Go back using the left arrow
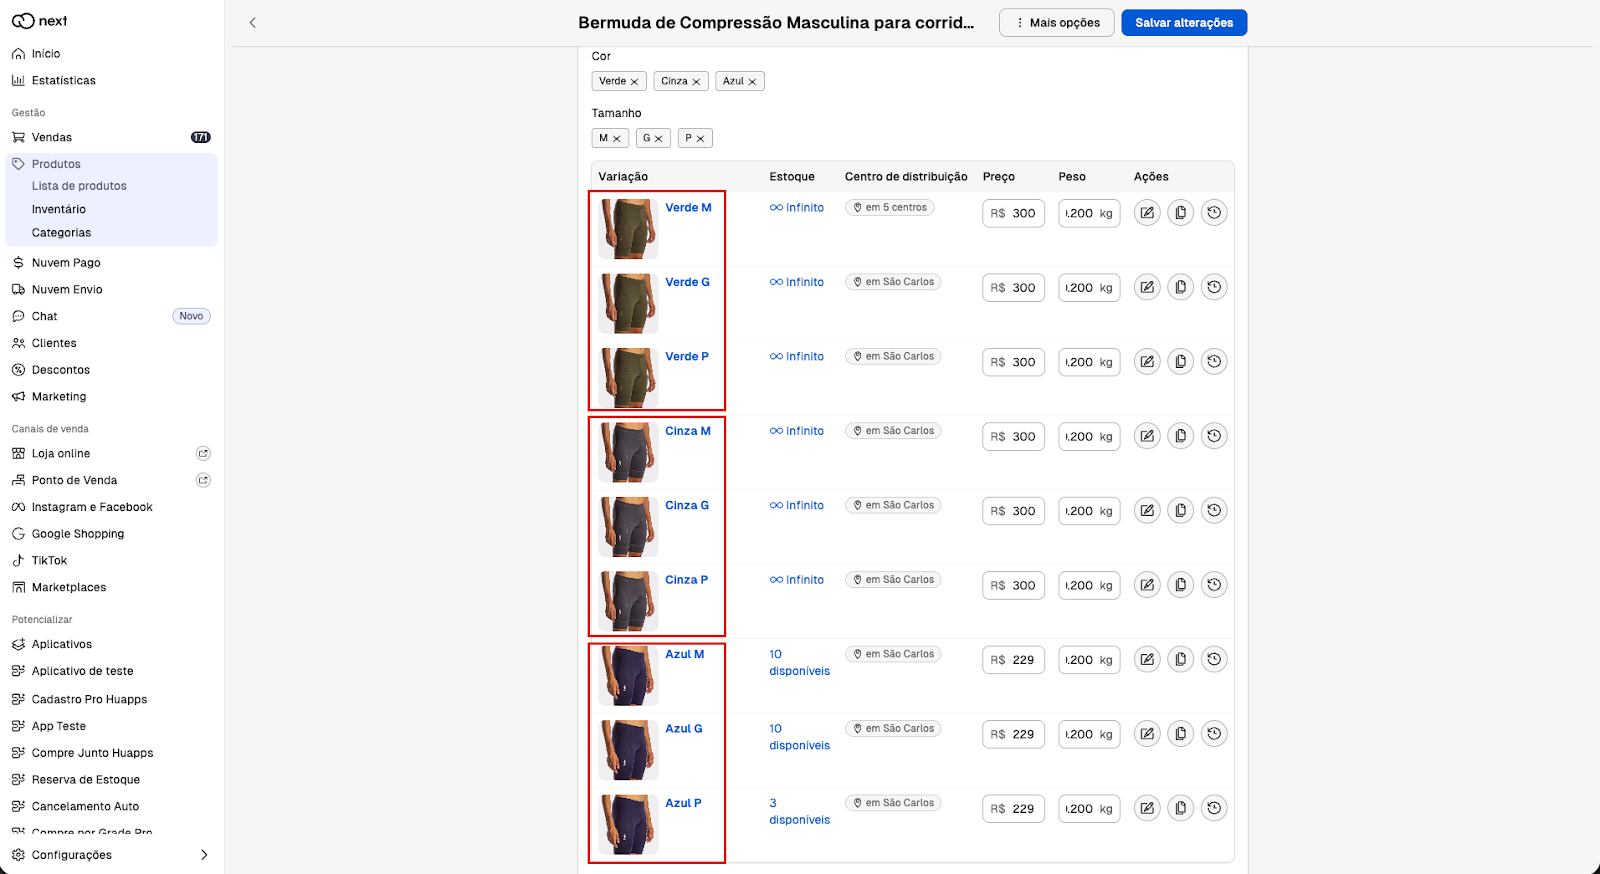Viewport: 1600px width, 874px height. (x=253, y=22)
